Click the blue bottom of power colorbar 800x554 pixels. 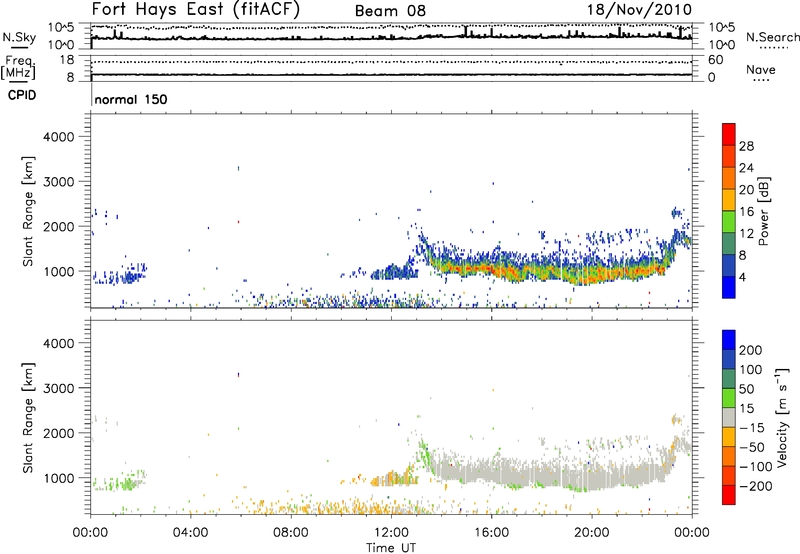[x=729, y=288]
